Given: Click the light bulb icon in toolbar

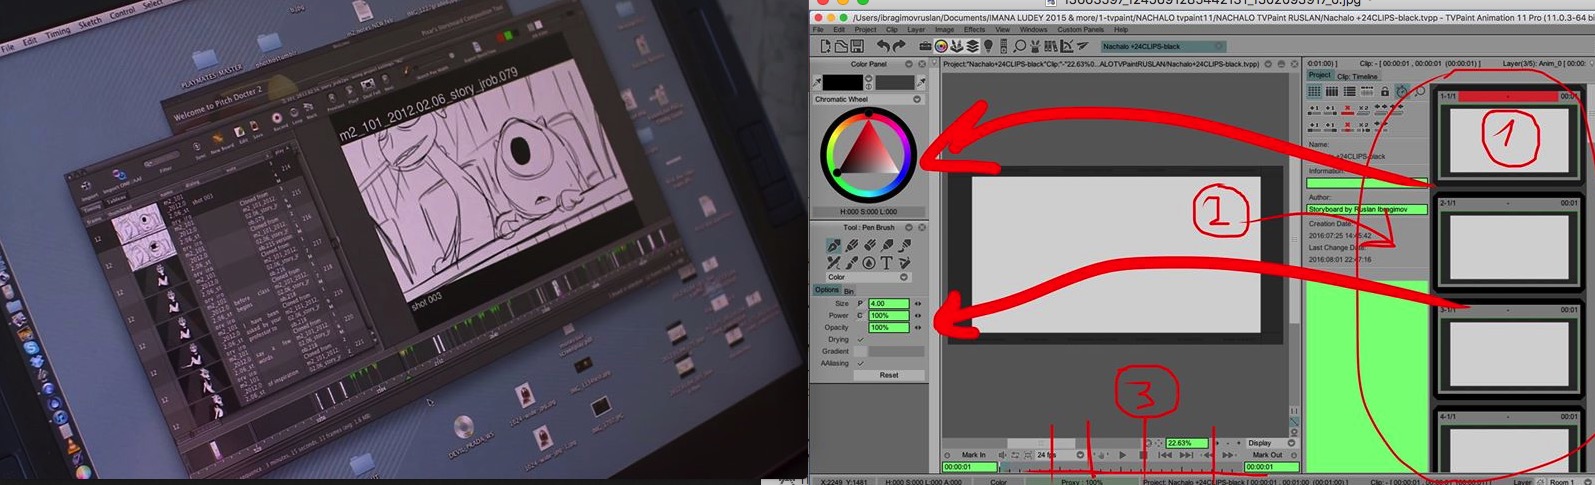Looking at the screenshot, I should tap(989, 46).
